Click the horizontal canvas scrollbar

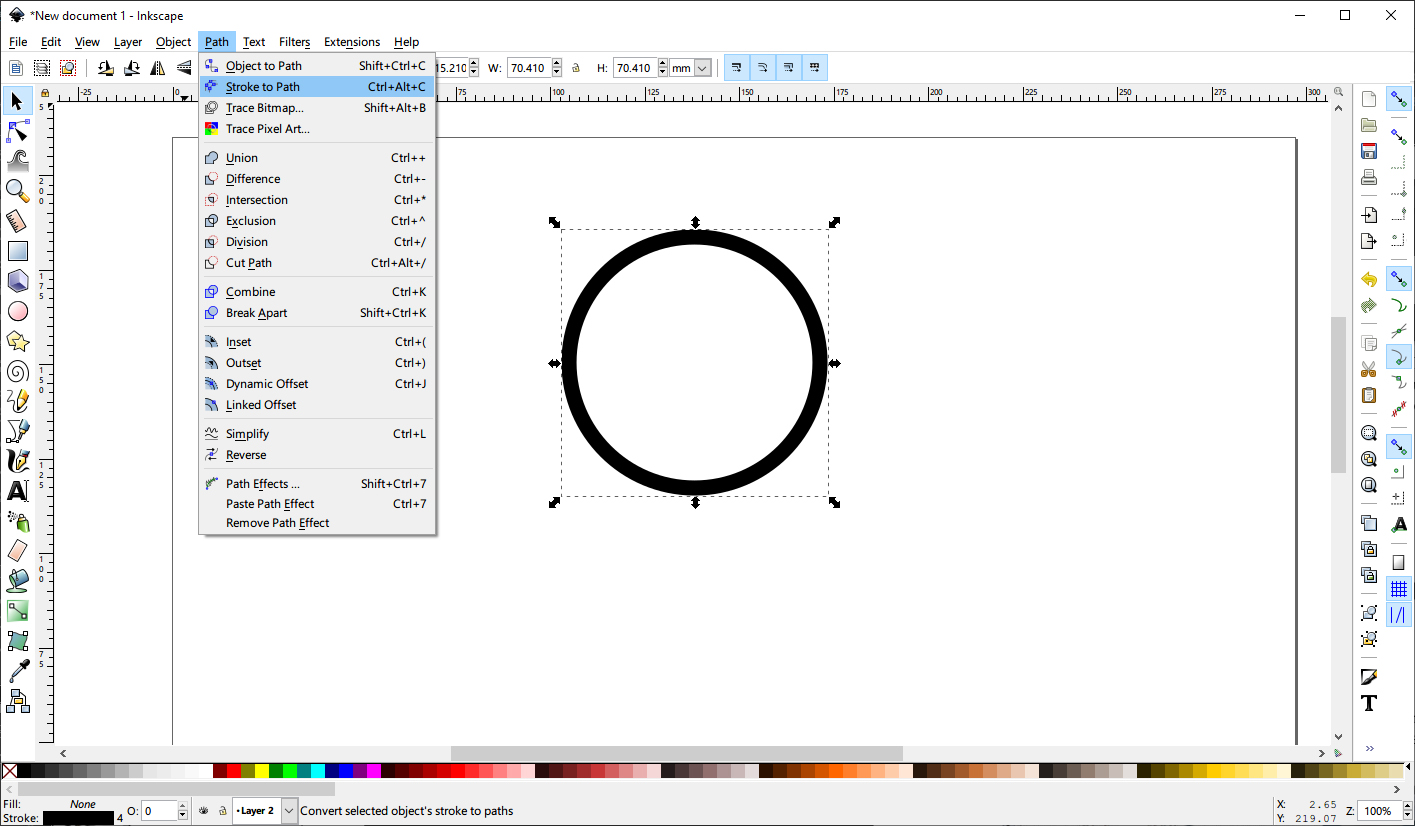point(677,753)
